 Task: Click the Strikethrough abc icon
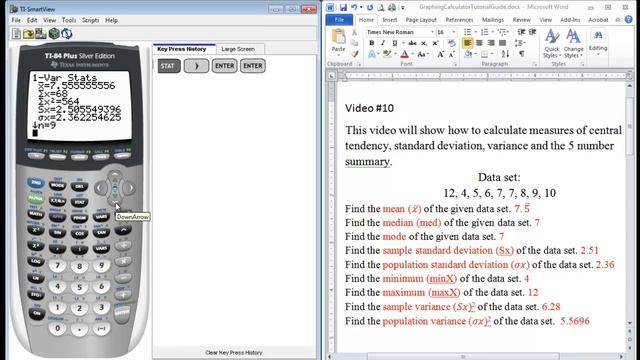[412, 43]
